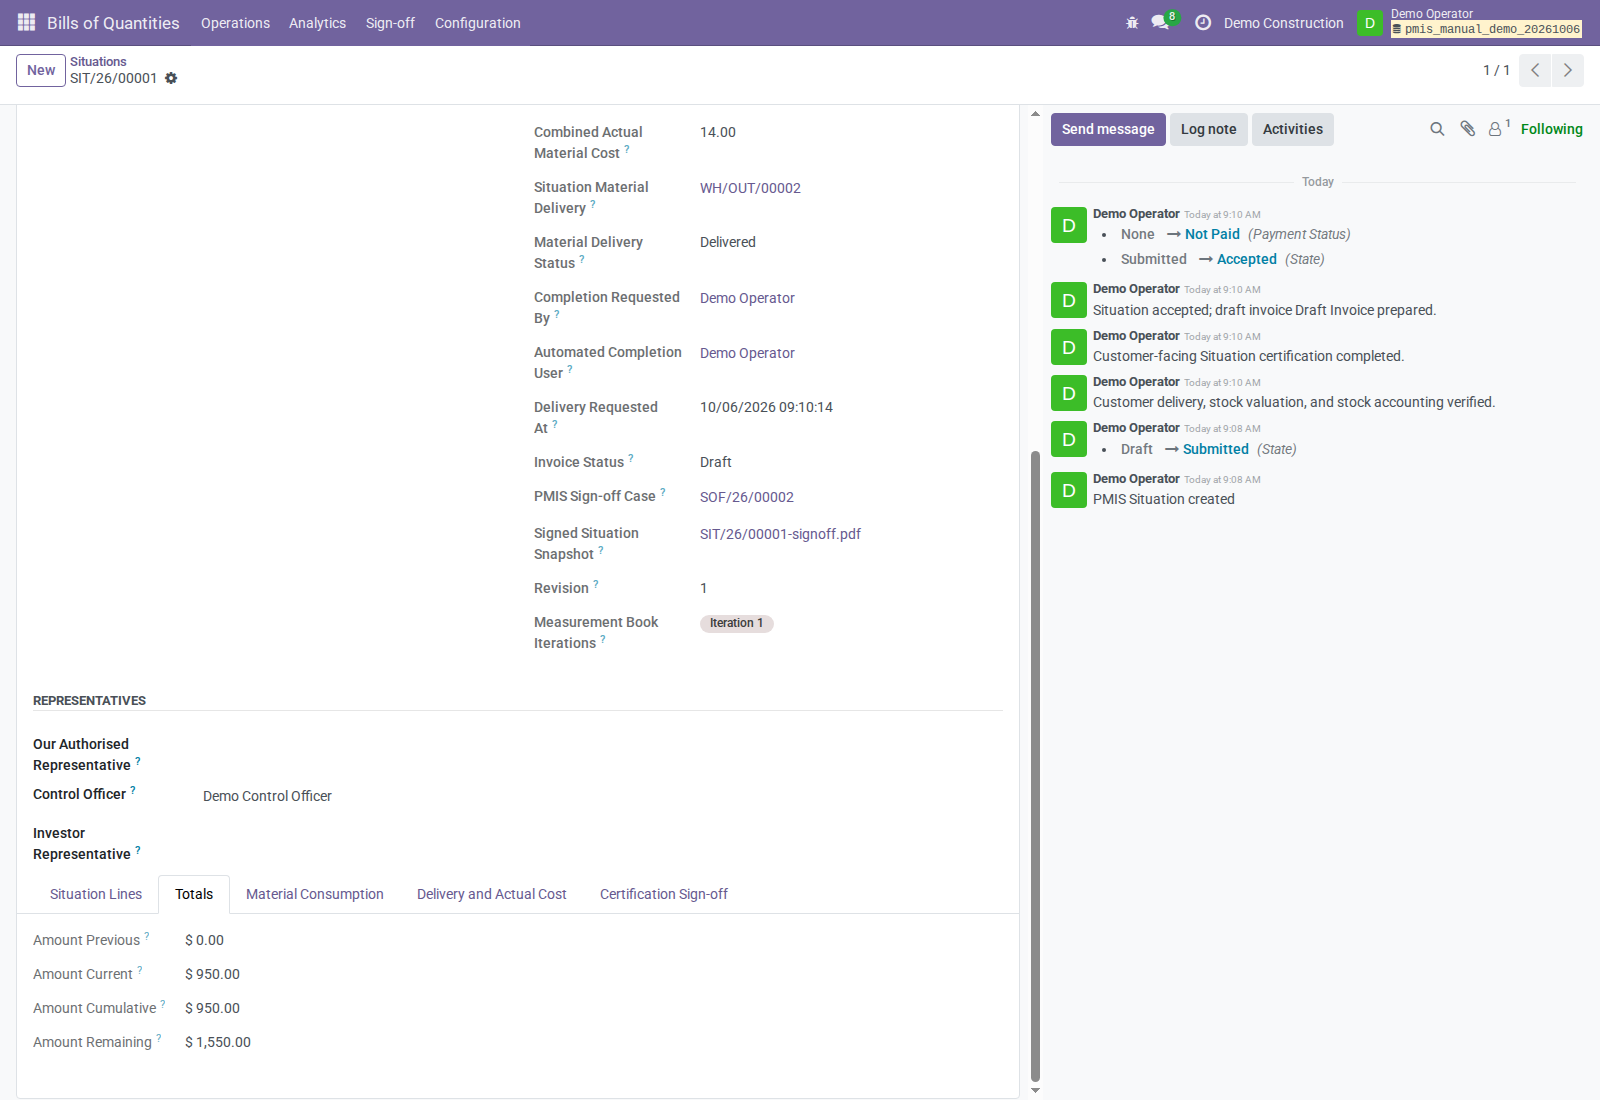Viewport: 1600px width, 1100px height.
Task: Open the recent activities clock icon
Action: (x=1203, y=22)
